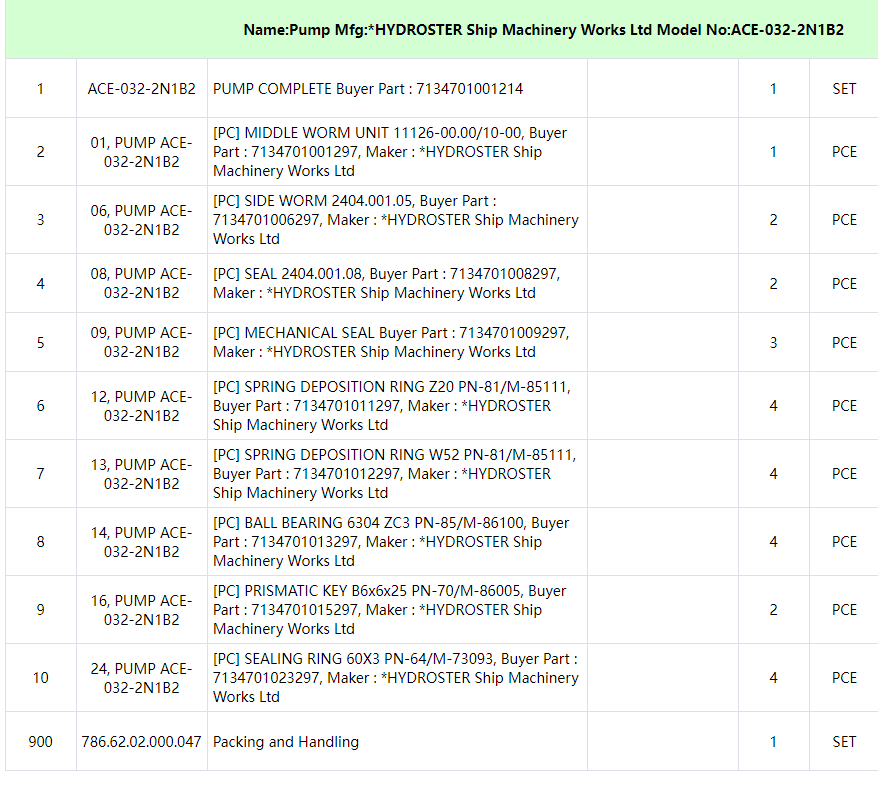Screen dimensions: 878x785
Task: Click empty remarks cell for BALL BEARING row
Action: (662, 542)
